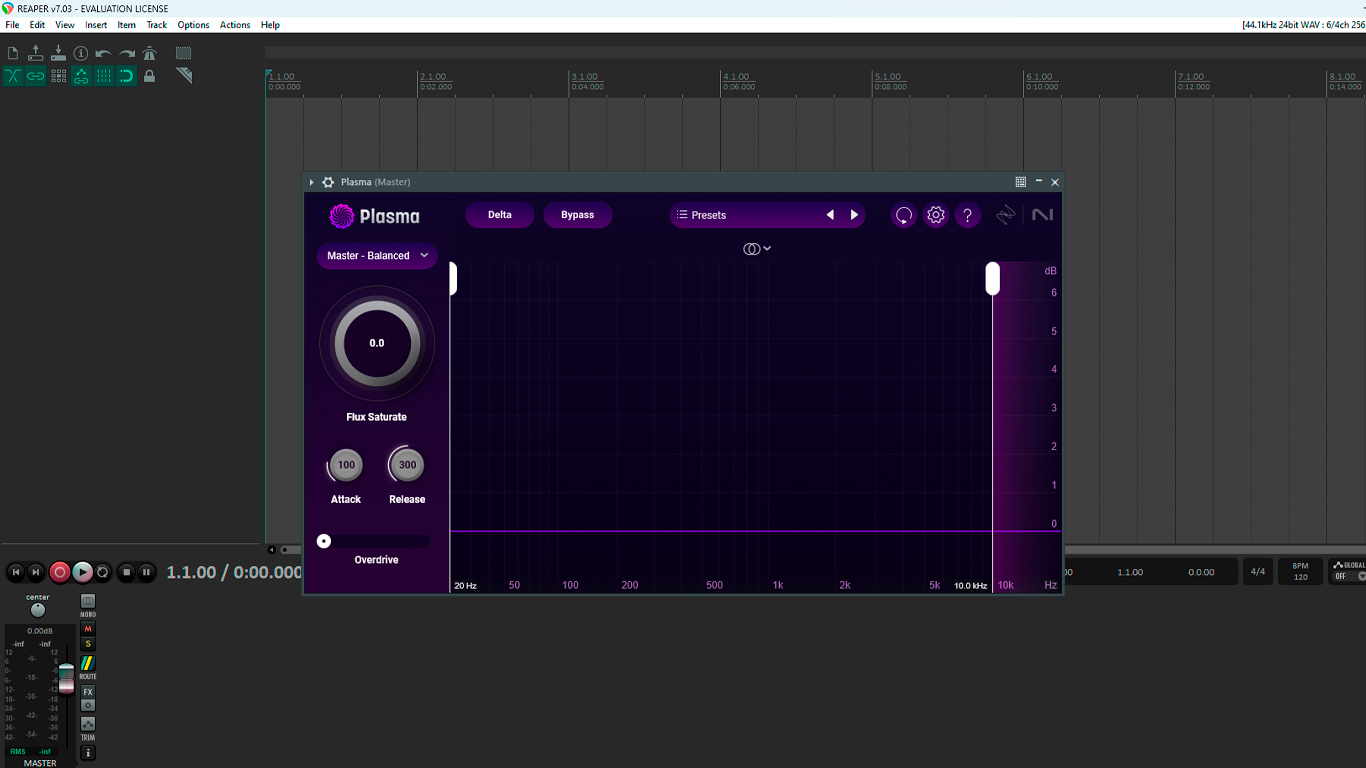
Task: Click the plugin window grid icon in title bar
Action: pos(1021,182)
